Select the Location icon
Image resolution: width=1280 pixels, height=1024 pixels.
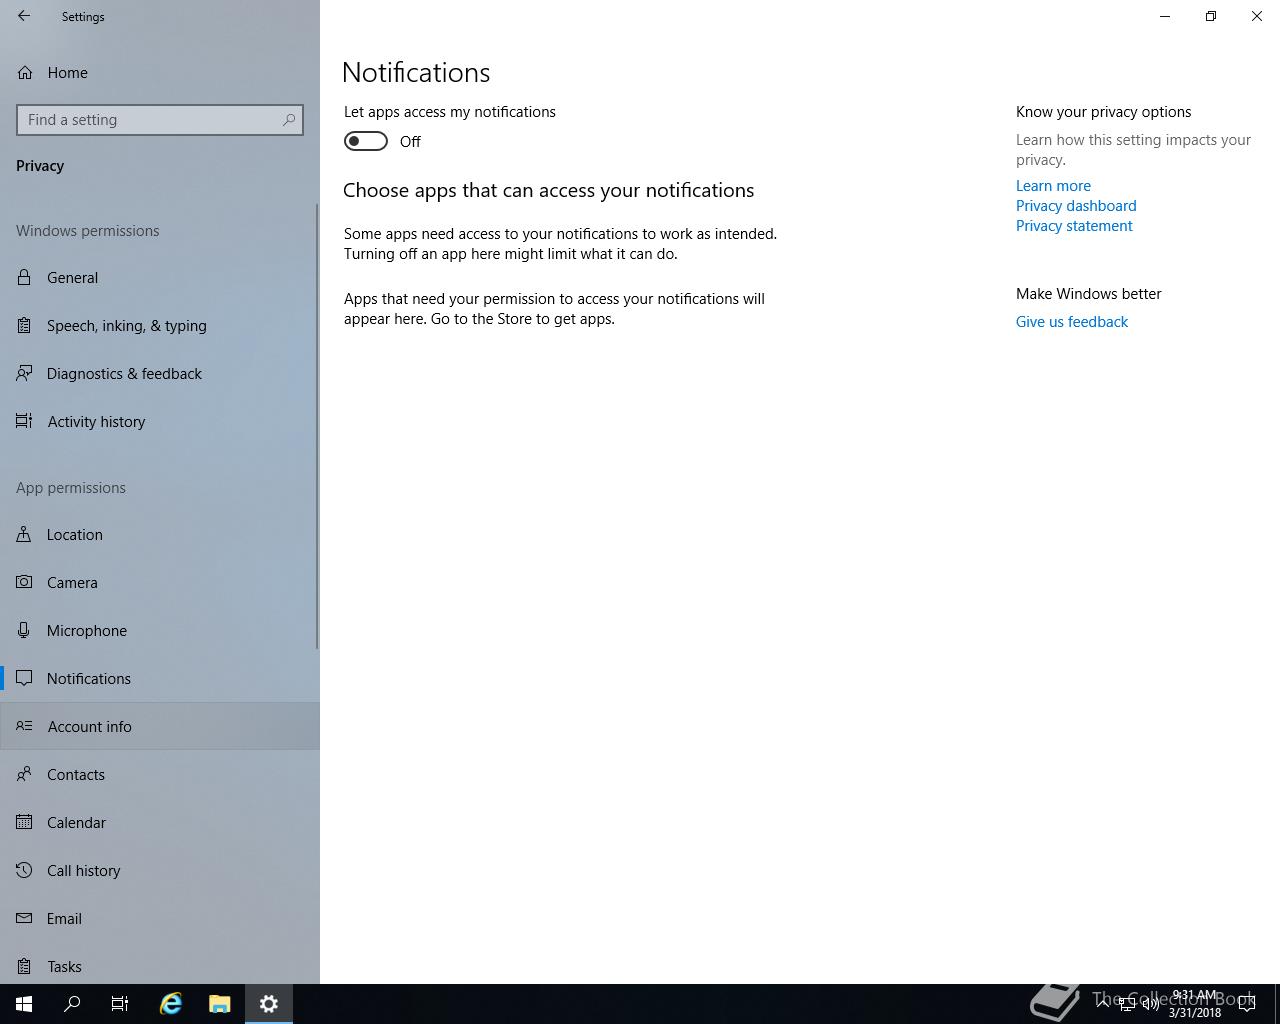pyautogui.click(x=24, y=535)
